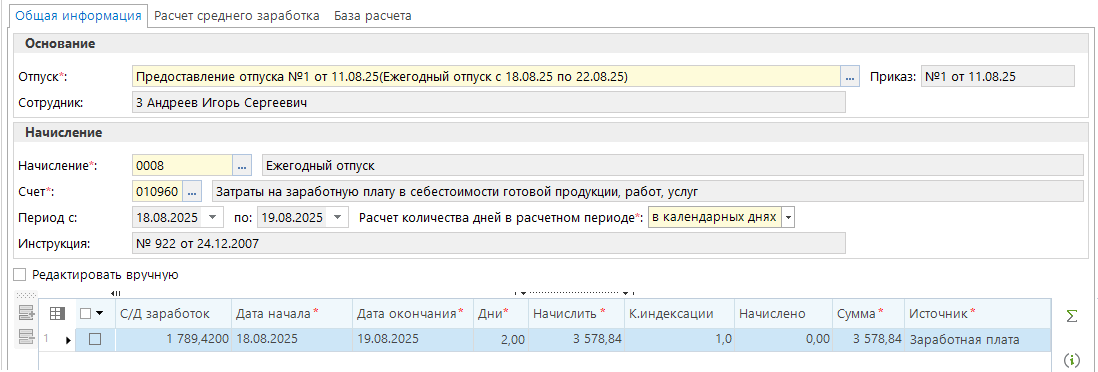The image size is (1098, 372).
Task: Click the 'Отпуск' field with vacation order text
Action: (x=487, y=77)
